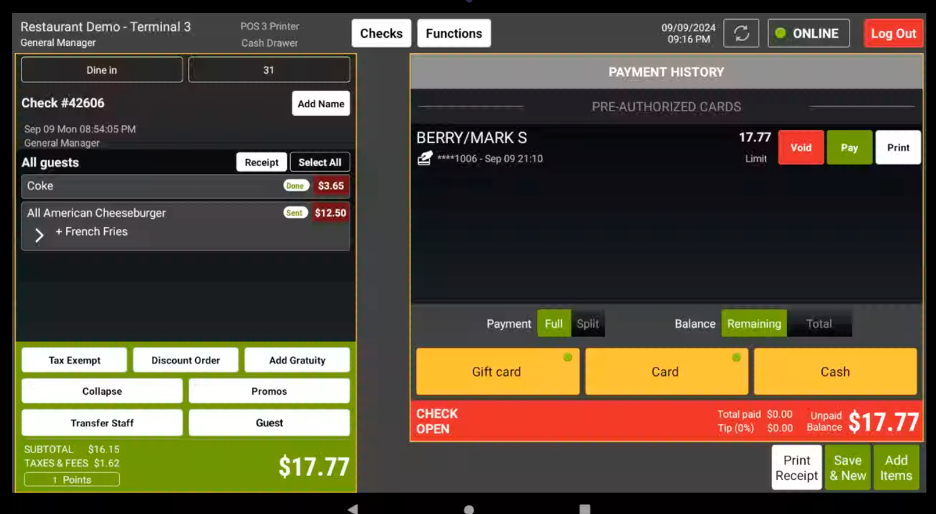This screenshot has height=514, width=936.
Task: Open the Checks tab
Action: tap(381, 33)
